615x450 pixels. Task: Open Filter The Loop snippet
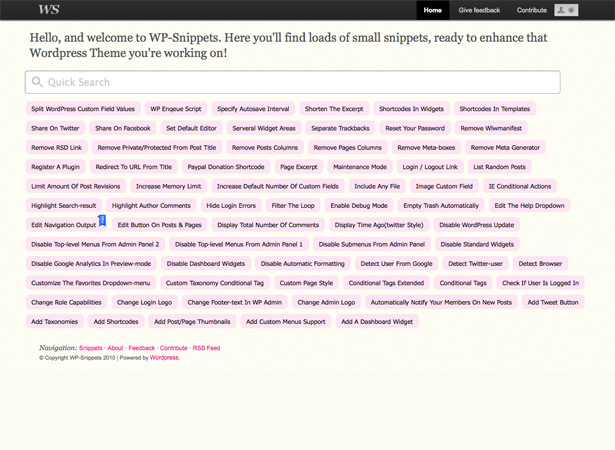click(293, 205)
